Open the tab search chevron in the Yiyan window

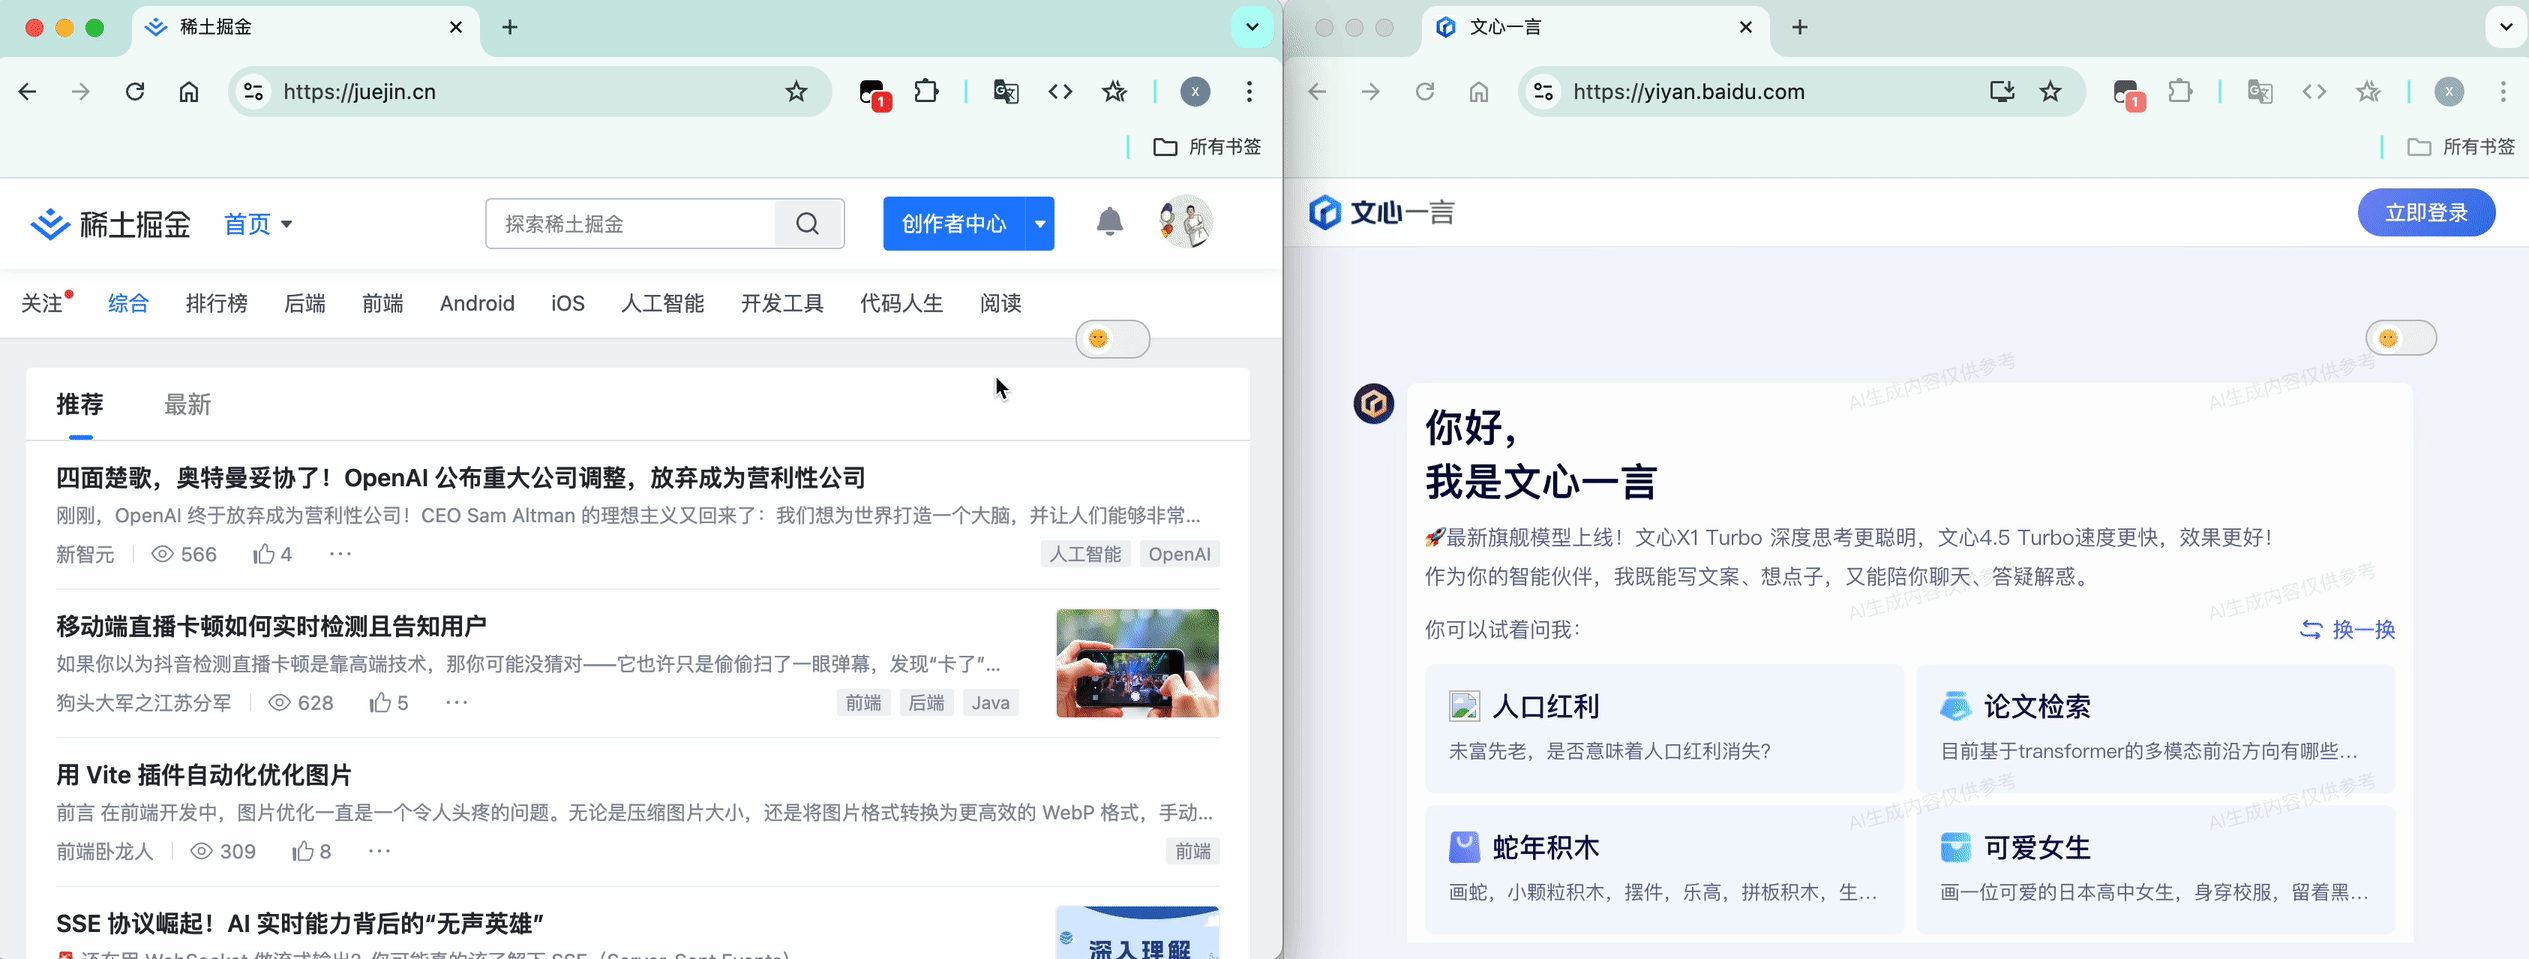(2506, 27)
